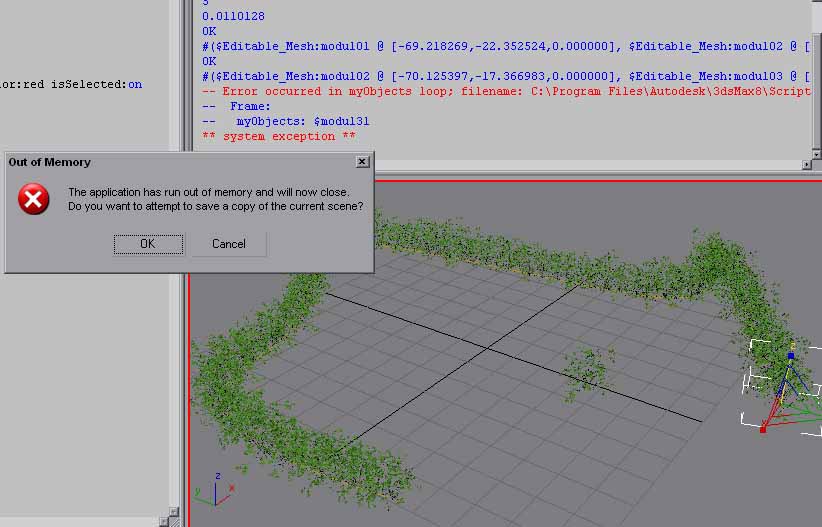
Task: Click the viewport's XYZ axis tripod icon
Action: 213,489
